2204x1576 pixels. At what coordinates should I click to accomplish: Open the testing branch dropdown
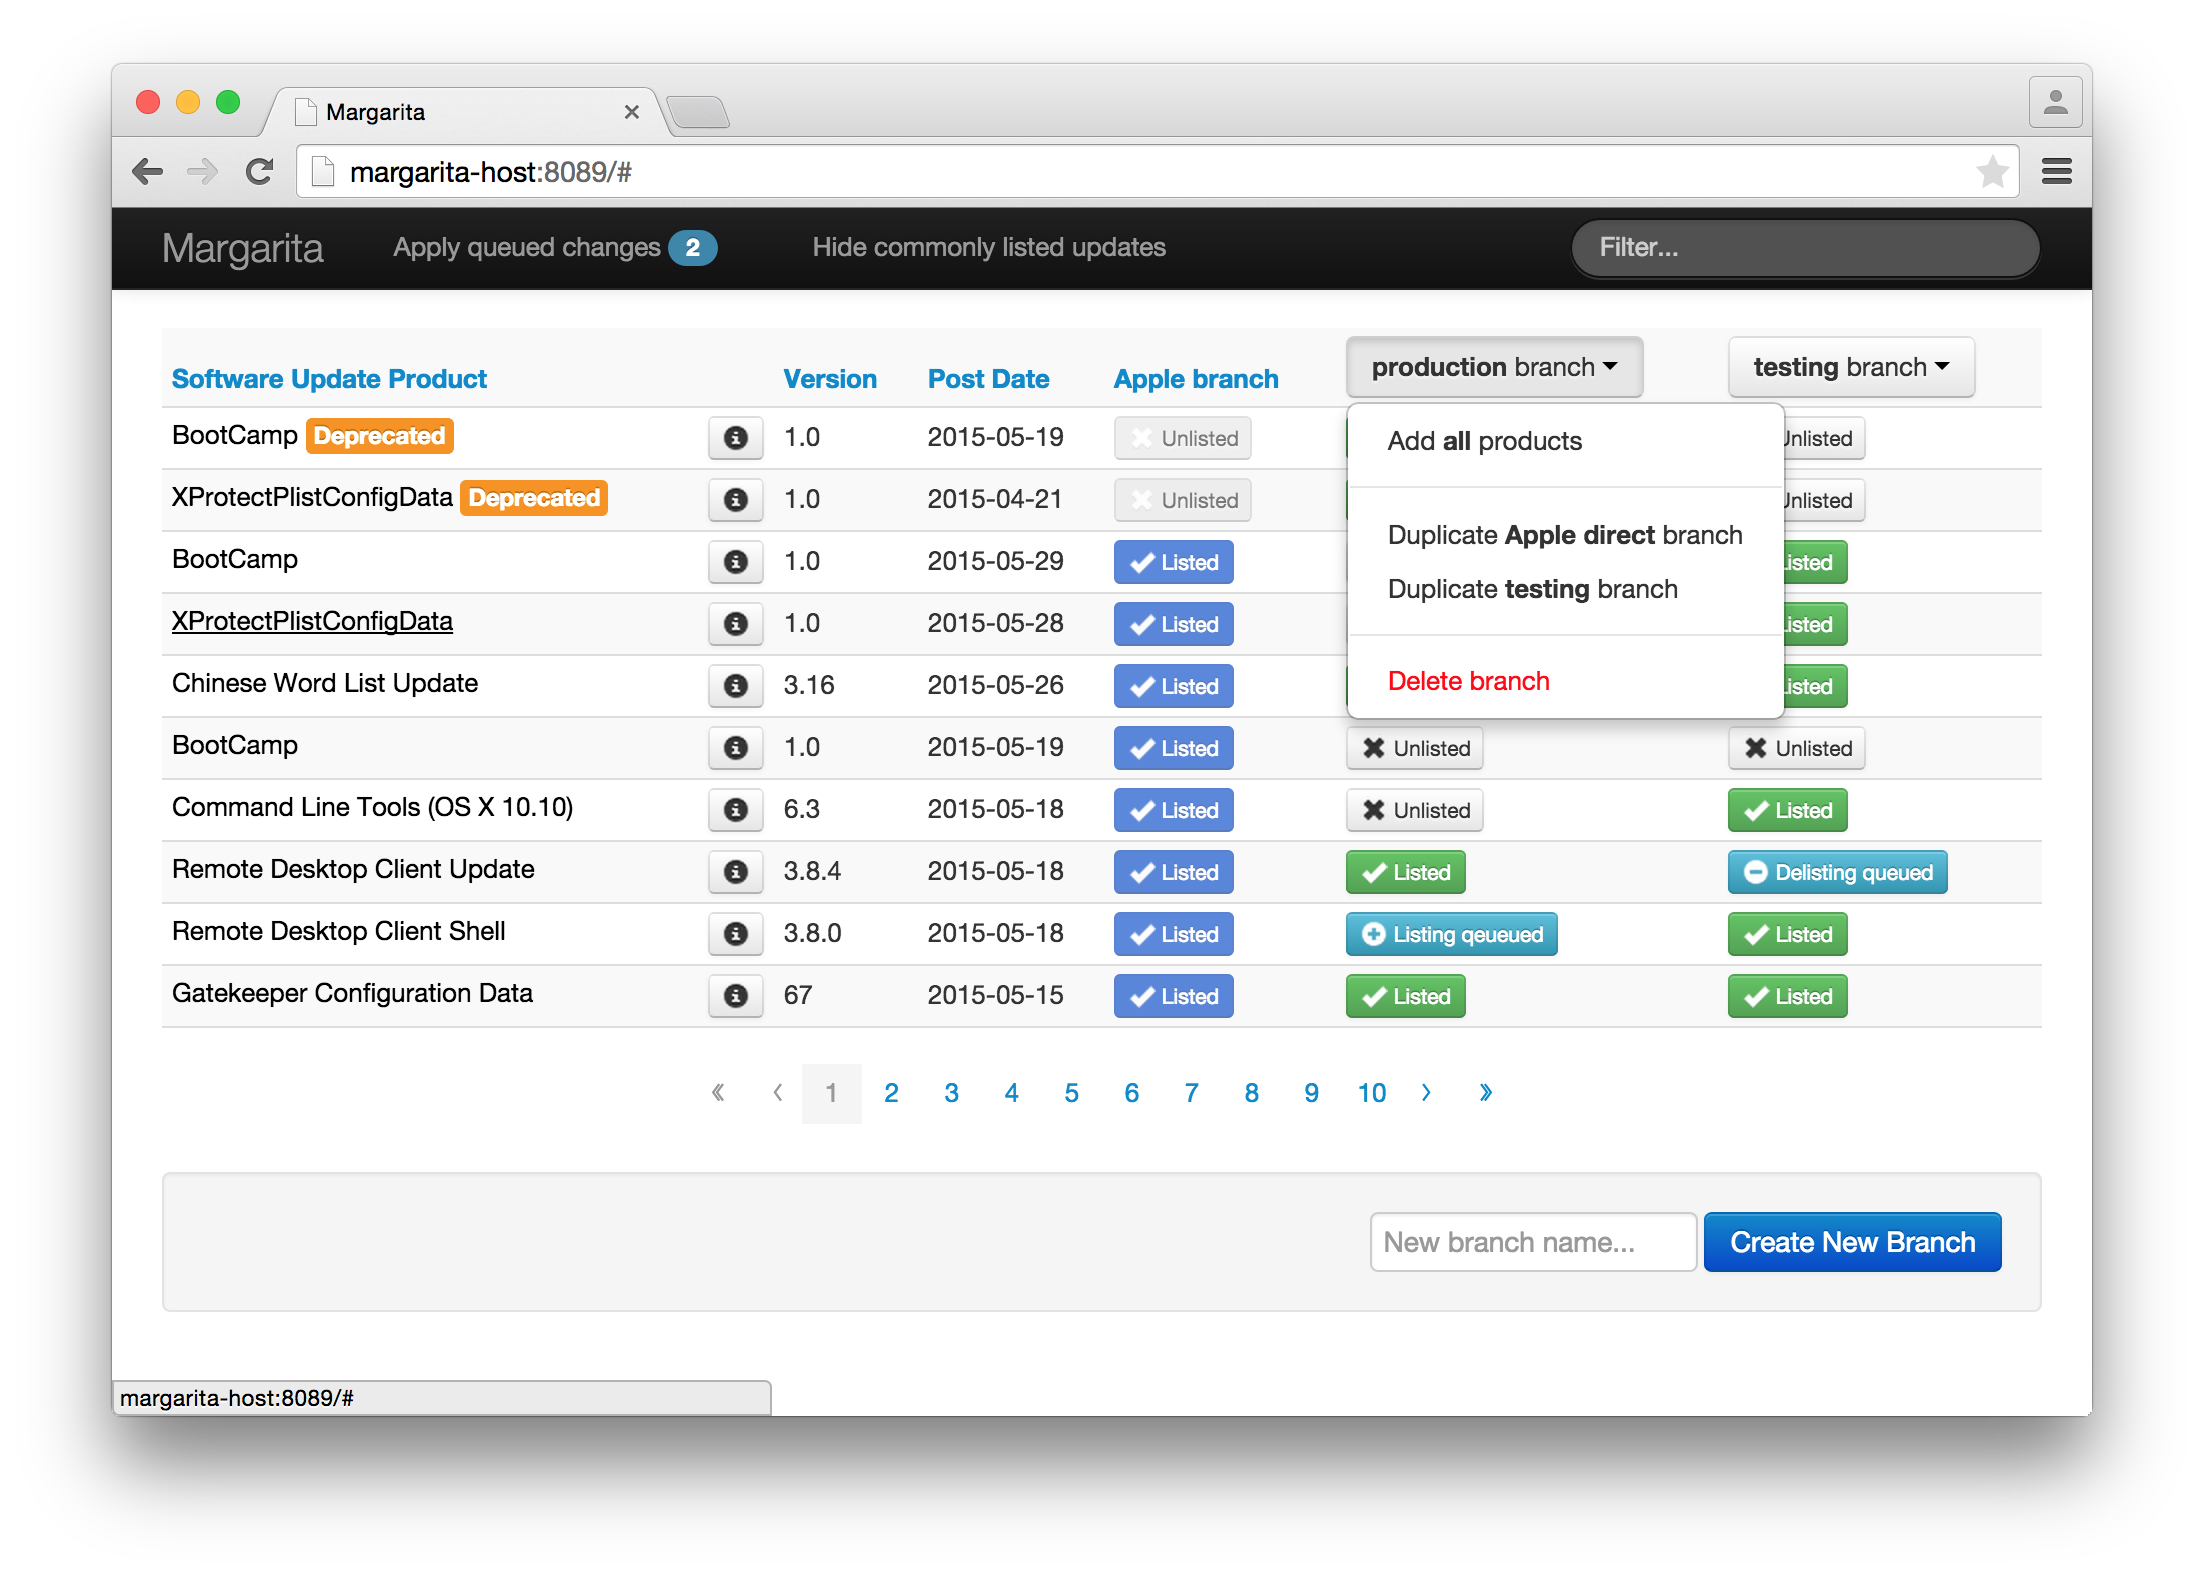click(x=1851, y=367)
